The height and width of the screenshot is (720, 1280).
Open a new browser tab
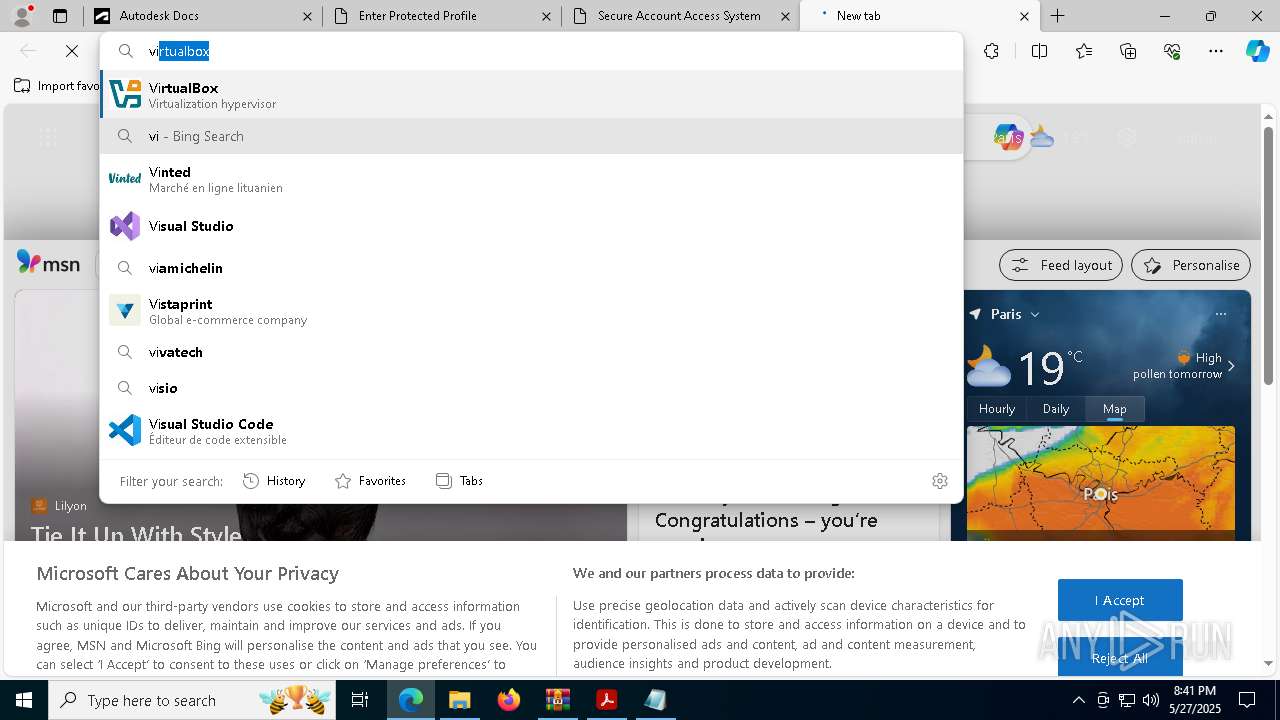click(1057, 16)
